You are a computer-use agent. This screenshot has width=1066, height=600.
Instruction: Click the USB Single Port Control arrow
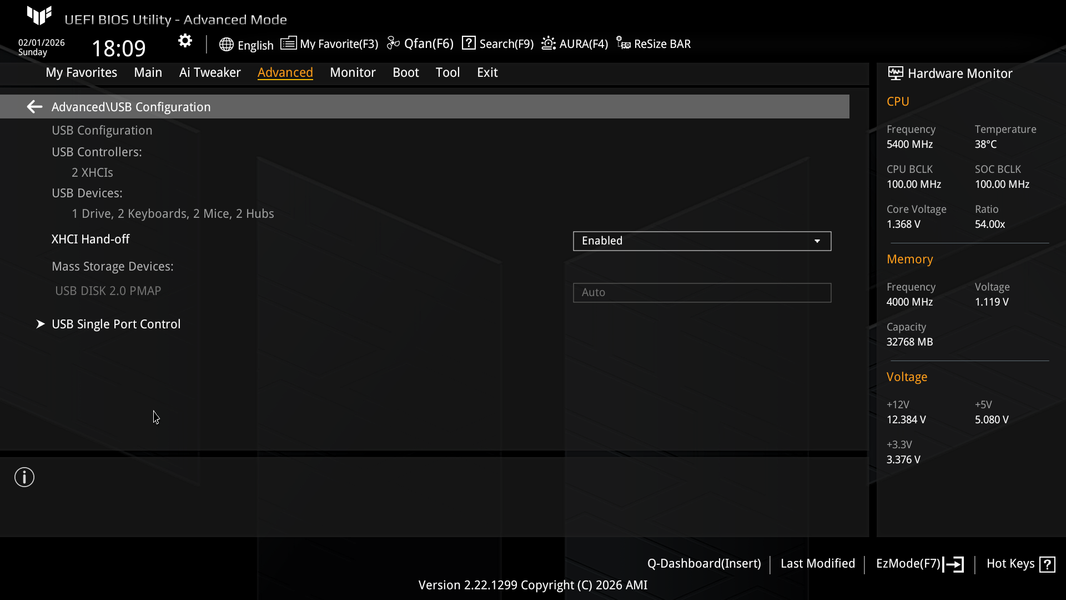point(40,324)
